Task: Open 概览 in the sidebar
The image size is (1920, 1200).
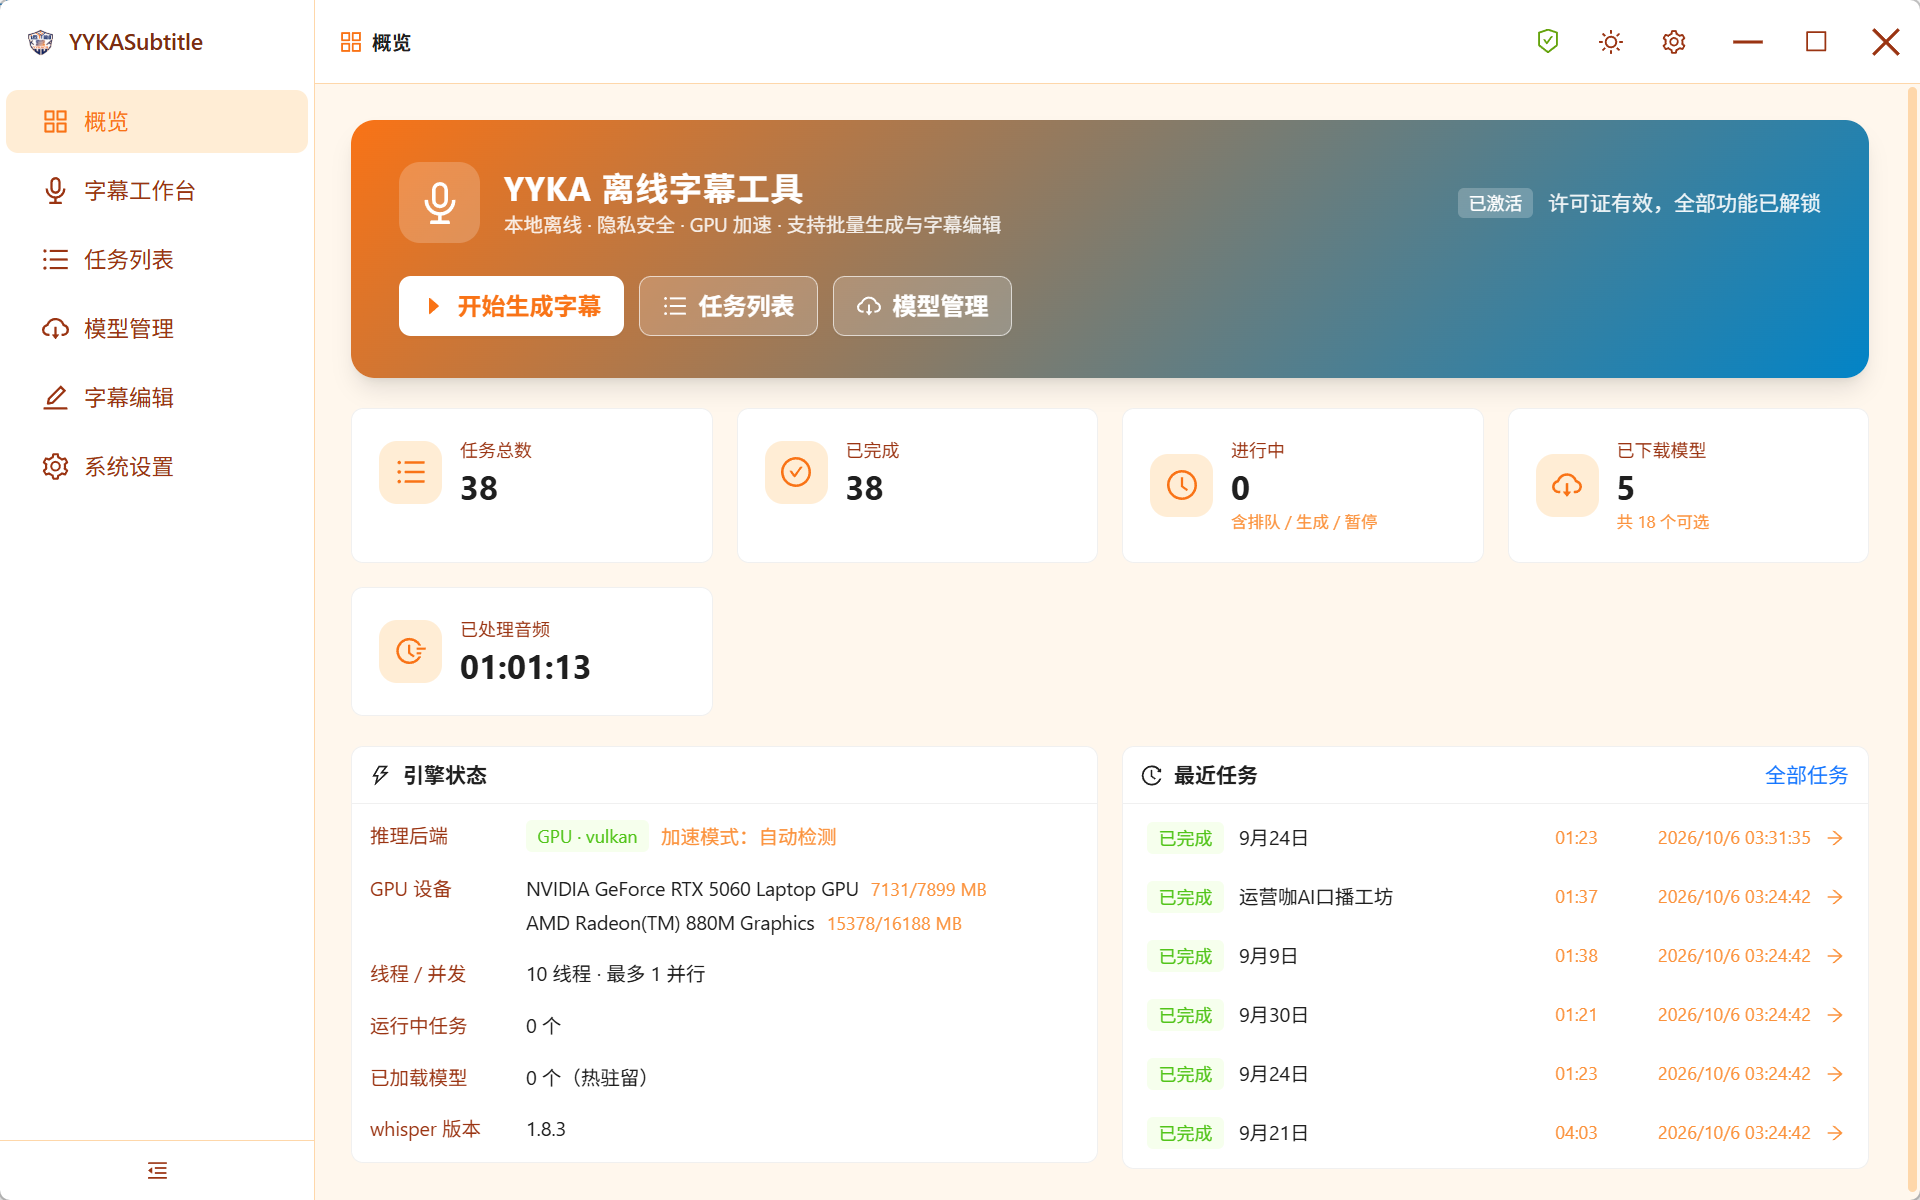Action: (x=157, y=122)
